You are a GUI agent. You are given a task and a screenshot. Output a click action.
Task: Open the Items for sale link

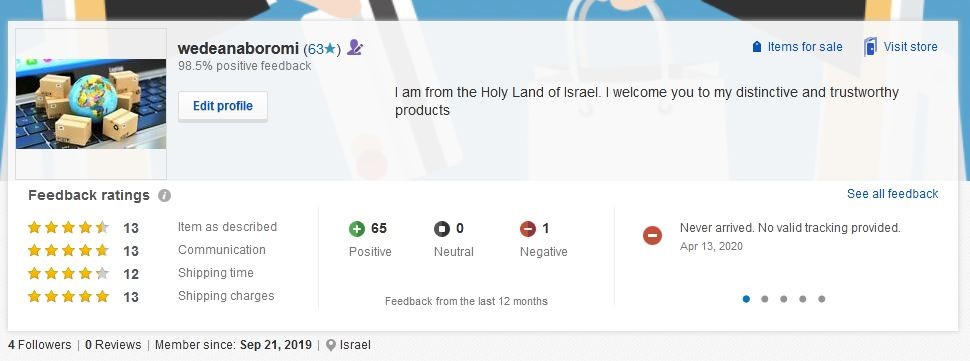point(805,47)
